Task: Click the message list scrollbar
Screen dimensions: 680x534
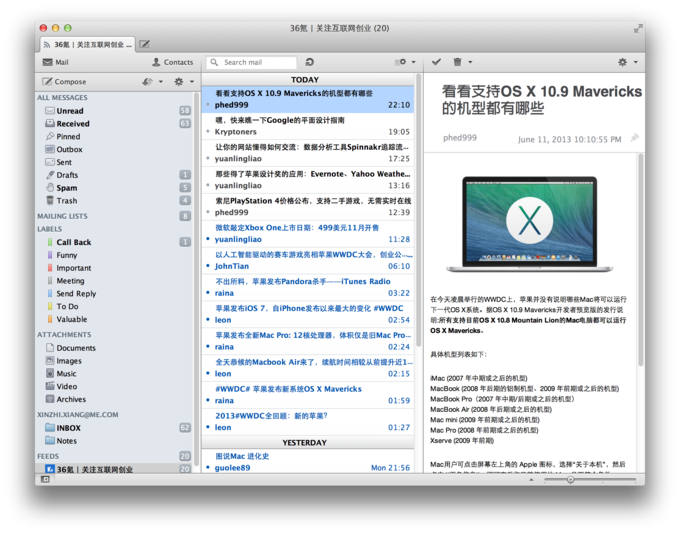Action: click(x=418, y=210)
